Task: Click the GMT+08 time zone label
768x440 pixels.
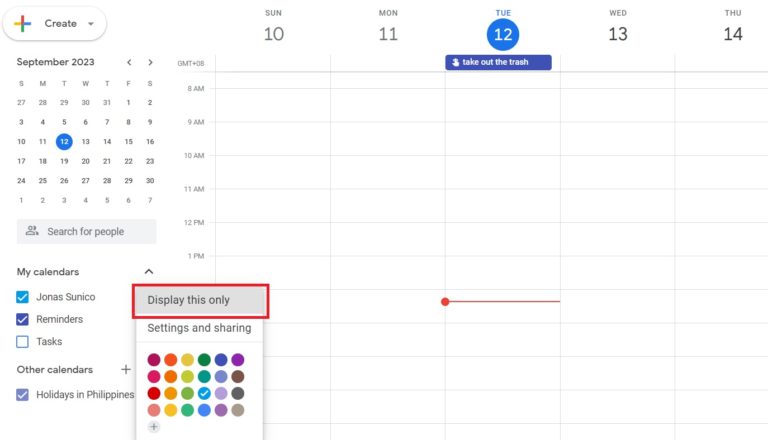Action: 191,63
